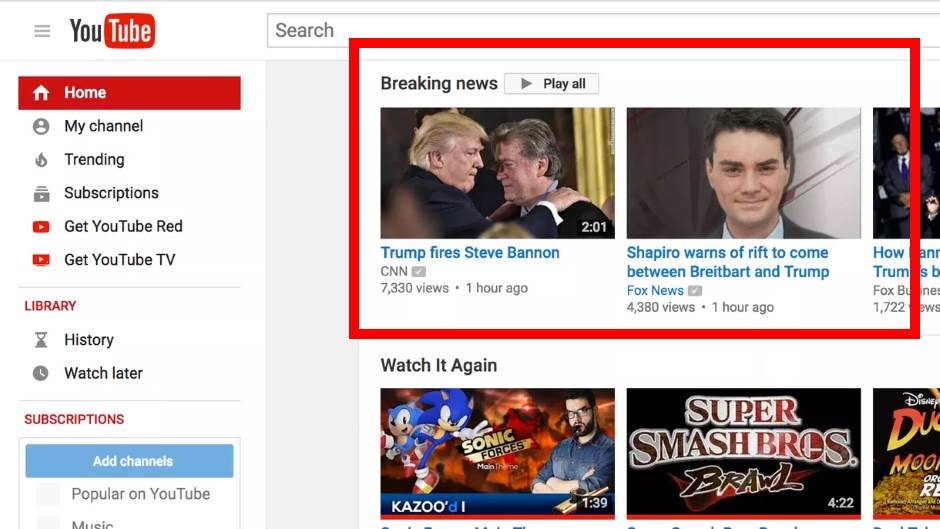Open the Trump fires Steve Bannon title
This screenshot has width=940, height=529.
pyautogui.click(x=470, y=253)
